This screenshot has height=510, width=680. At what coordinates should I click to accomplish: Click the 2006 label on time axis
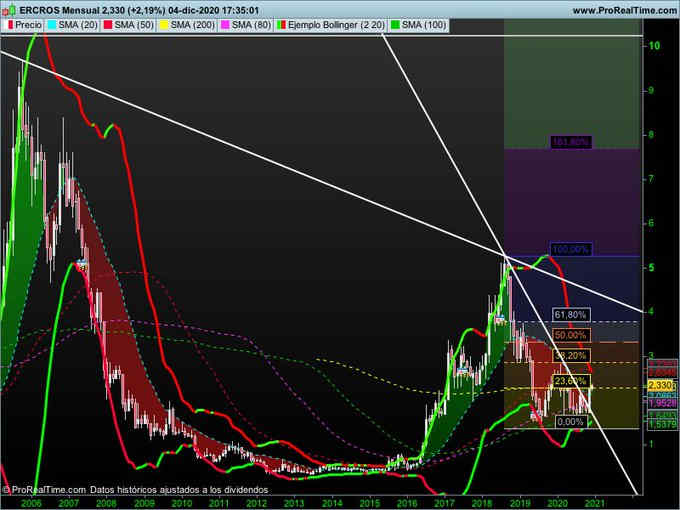[x=31, y=503]
